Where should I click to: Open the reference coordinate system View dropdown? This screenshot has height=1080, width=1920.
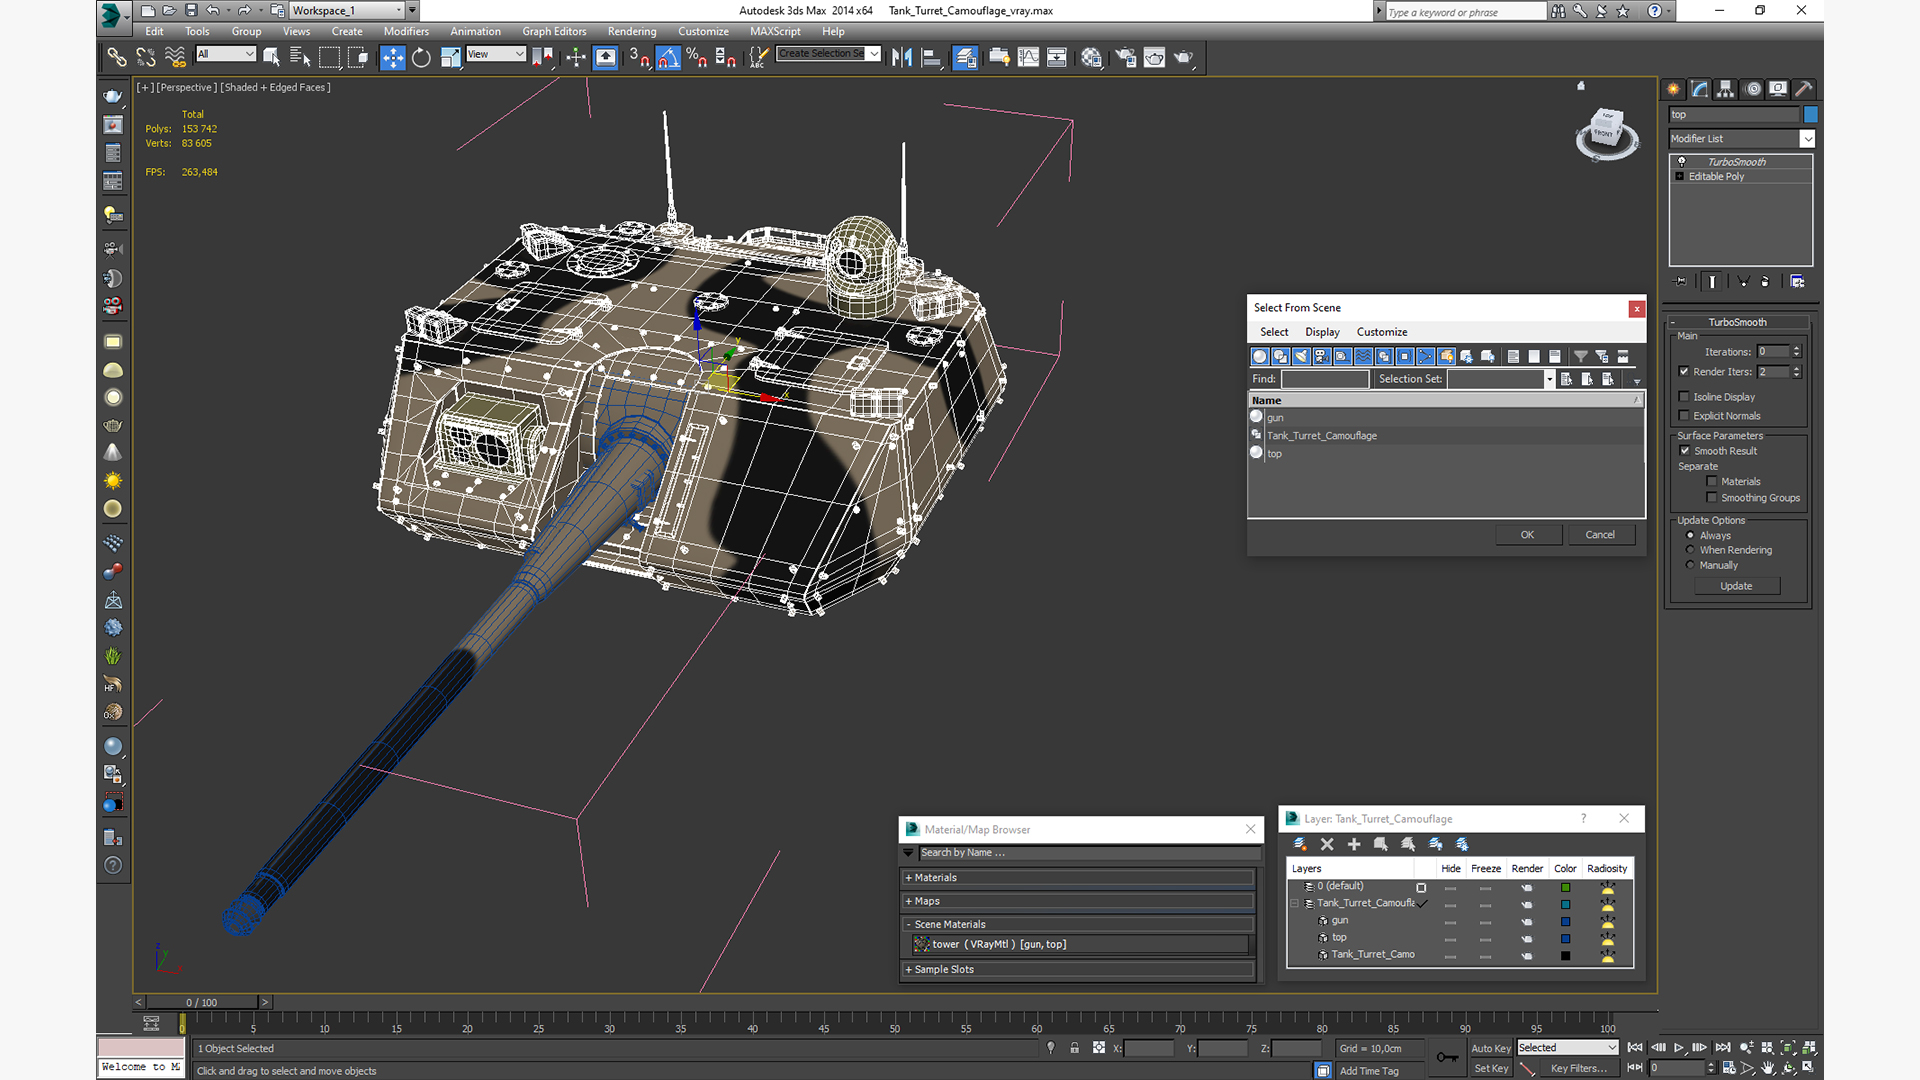[496, 54]
